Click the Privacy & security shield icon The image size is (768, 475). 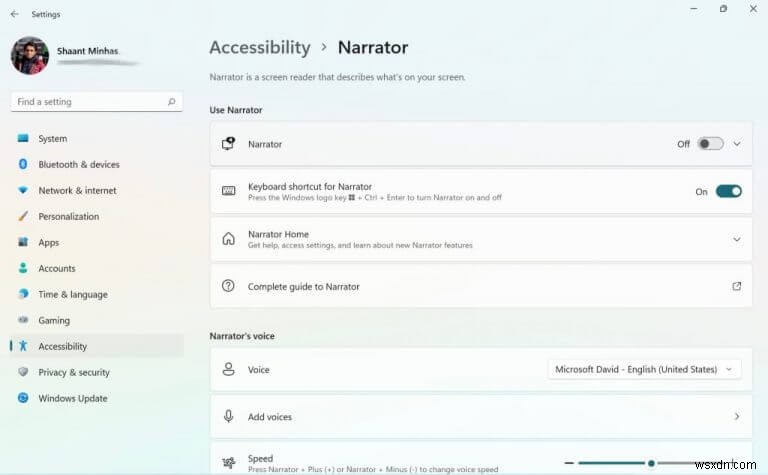(x=23, y=372)
